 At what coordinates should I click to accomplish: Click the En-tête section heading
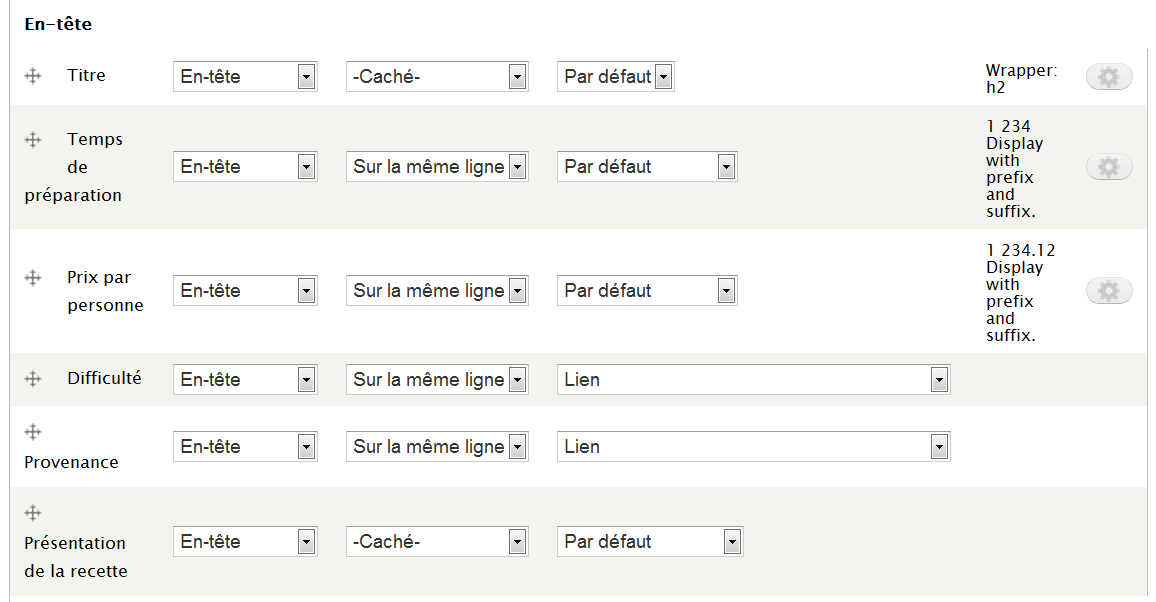pos(58,23)
